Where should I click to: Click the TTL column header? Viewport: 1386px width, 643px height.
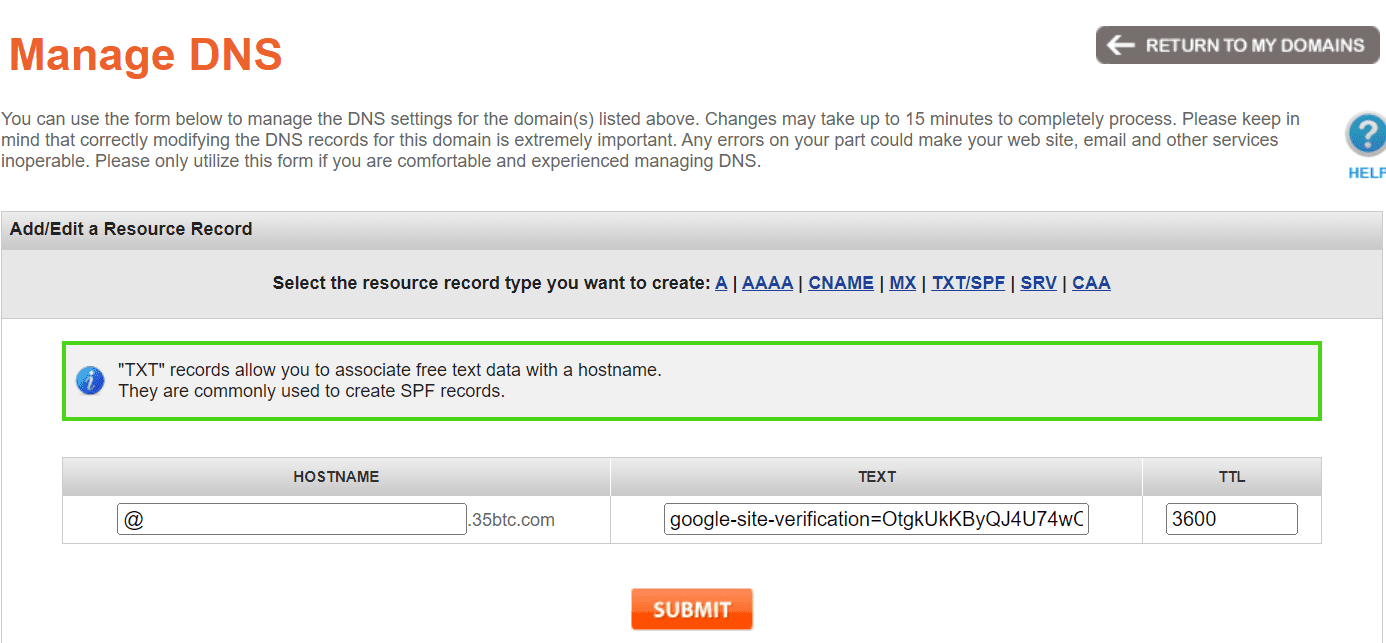click(x=1231, y=477)
